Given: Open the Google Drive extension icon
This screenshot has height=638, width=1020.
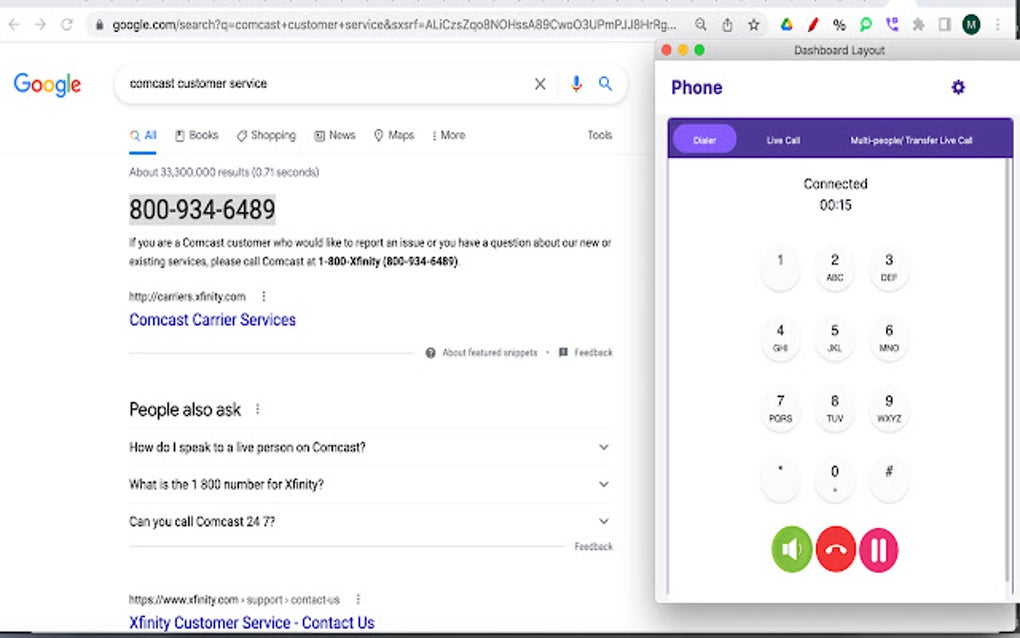Looking at the screenshot, I should pyautogui.click(x=786, y=23).
